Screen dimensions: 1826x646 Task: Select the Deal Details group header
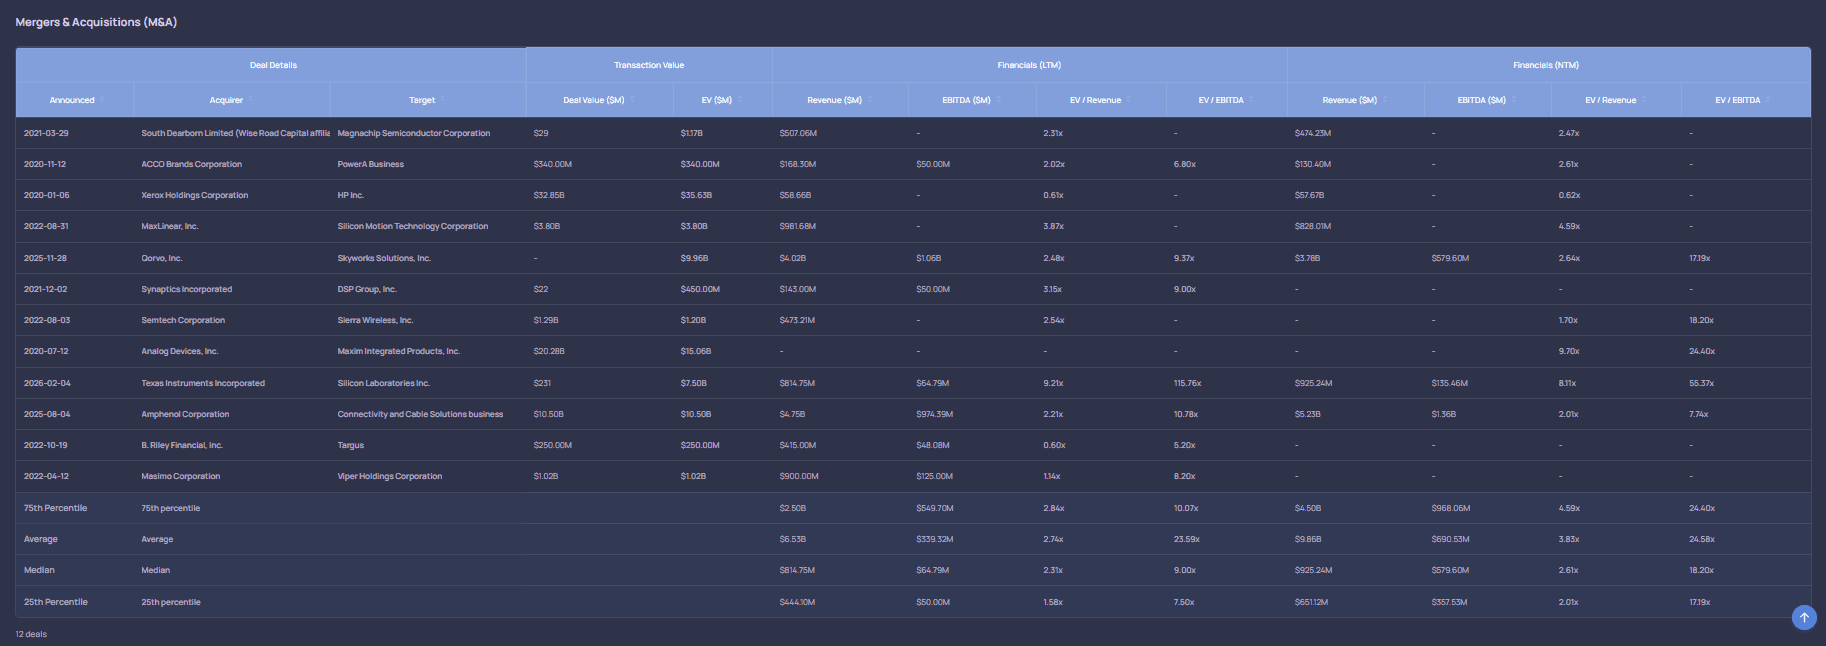tap(273, 65)
